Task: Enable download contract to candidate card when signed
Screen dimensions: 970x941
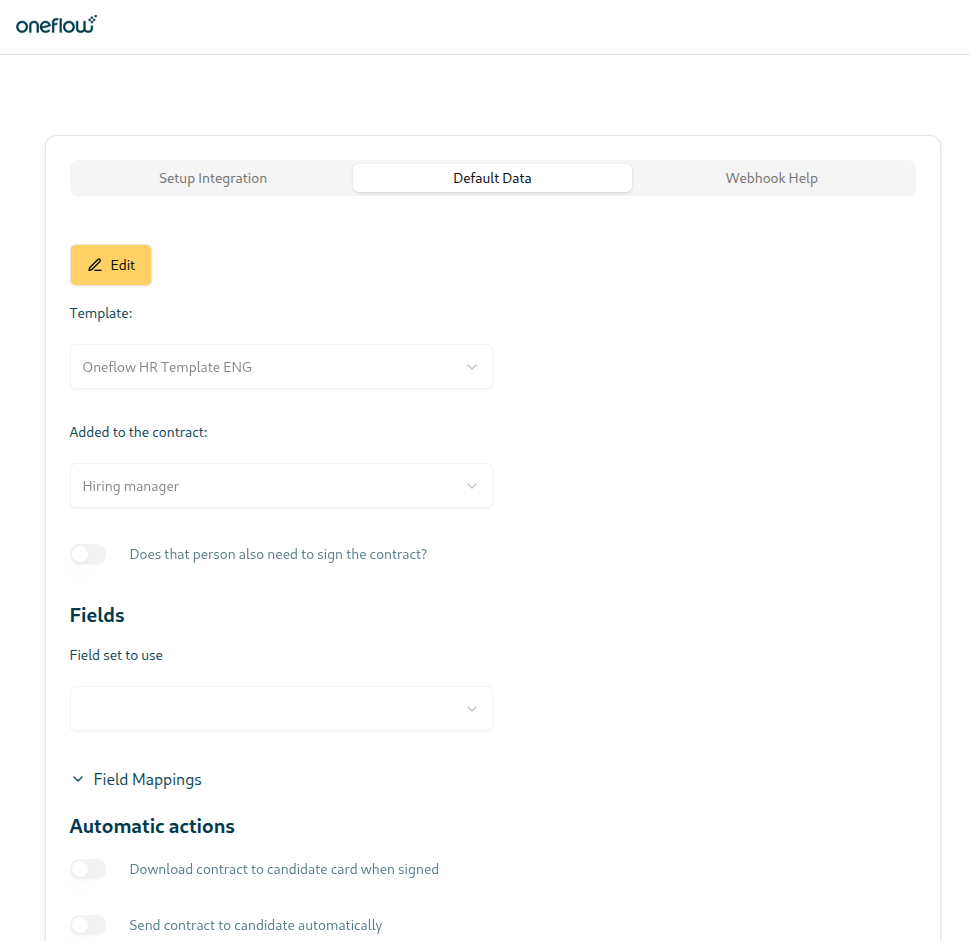Action: pos(88,869)
